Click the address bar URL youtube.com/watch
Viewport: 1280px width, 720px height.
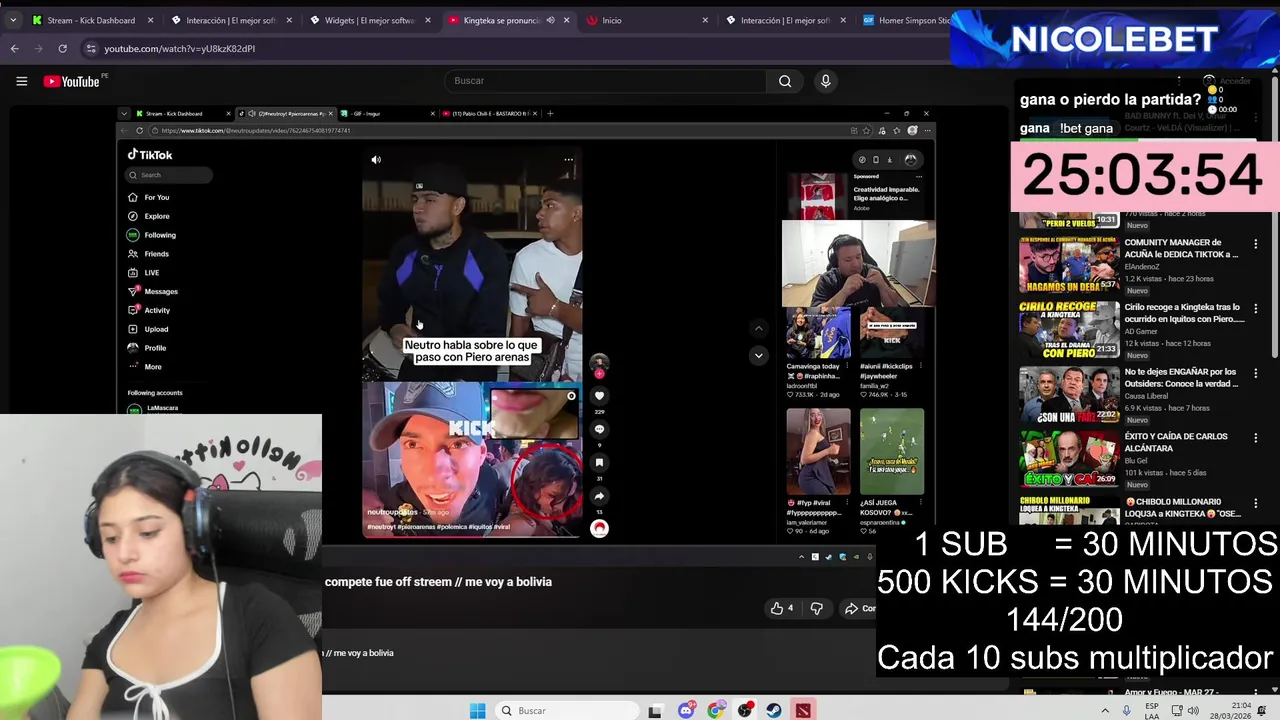tap(180, 48)
